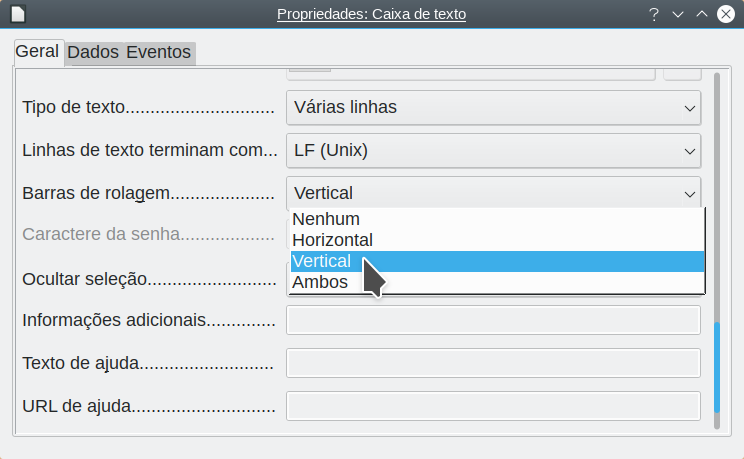Select the Geral tab
Image resolution: width=744 pixels, height=459 pixels.
tap(37, 51)
